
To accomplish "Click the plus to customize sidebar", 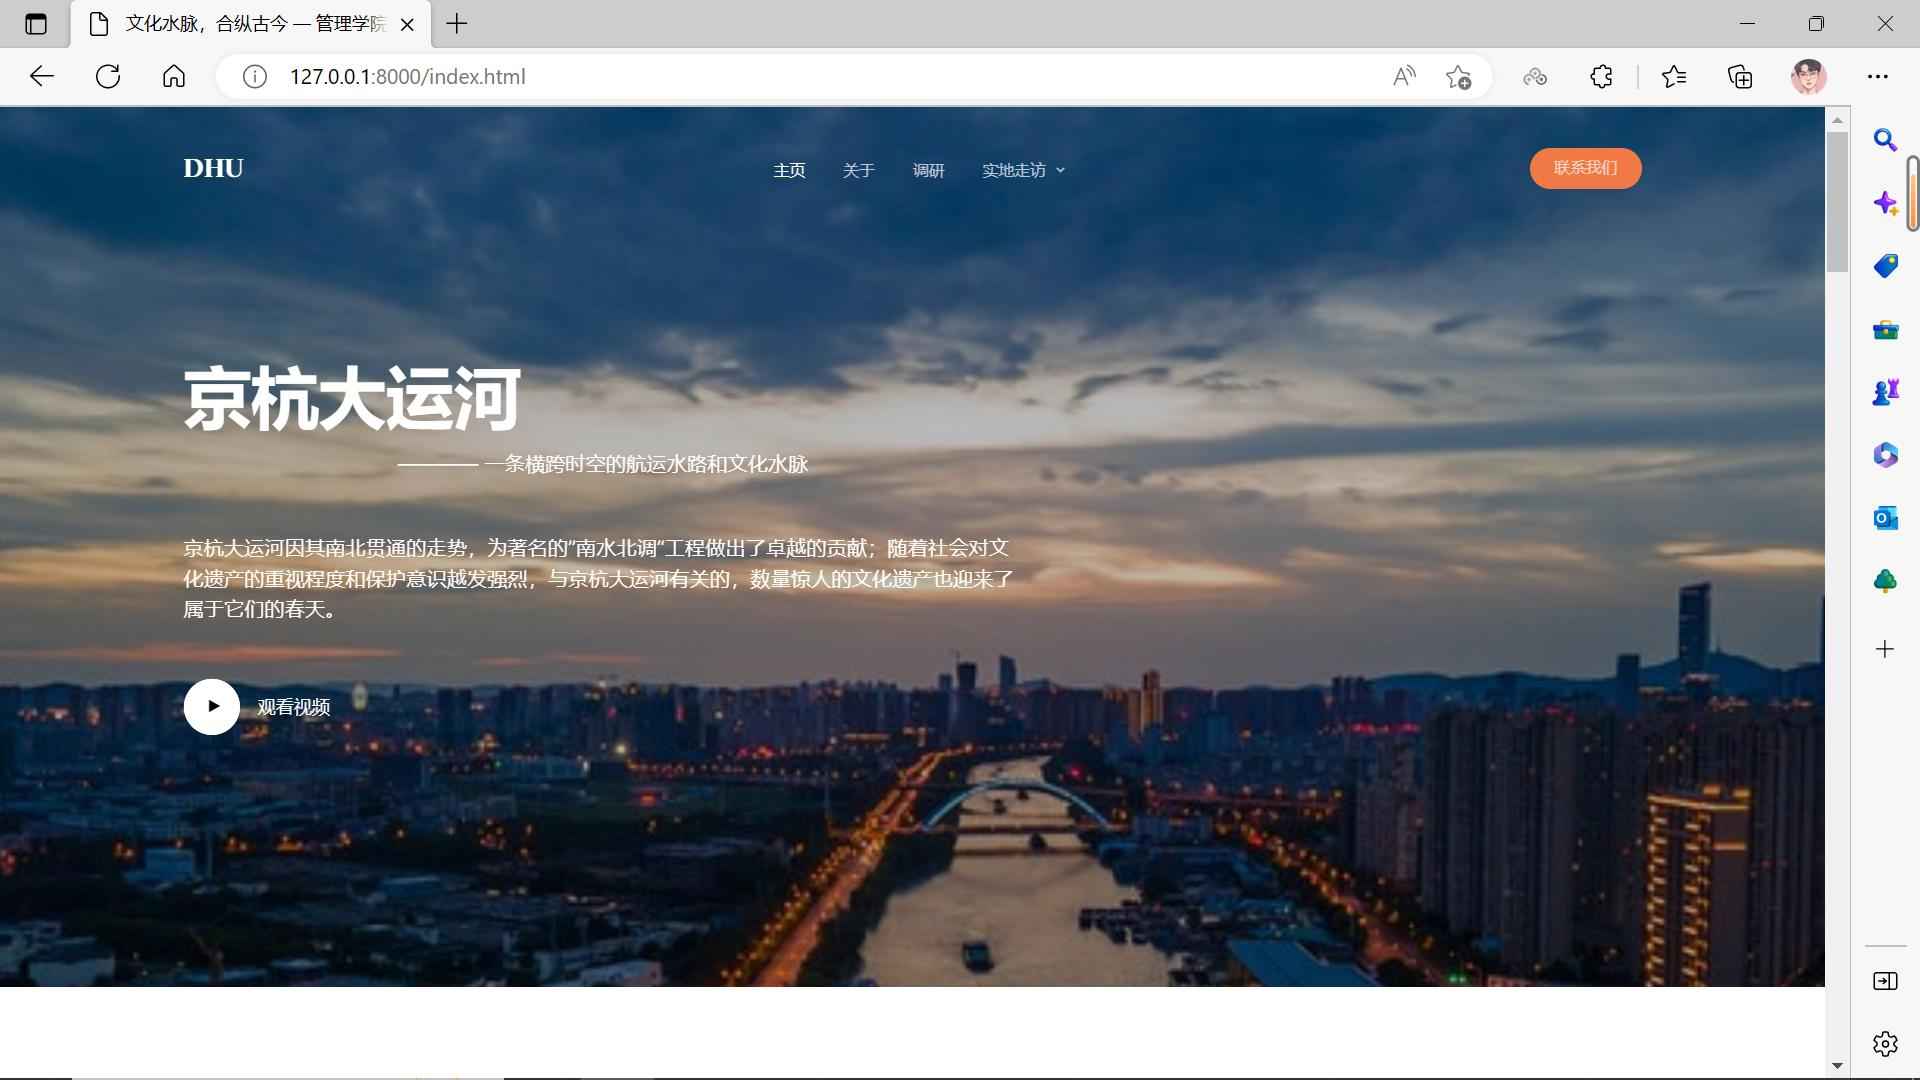I will point(1885,649).
